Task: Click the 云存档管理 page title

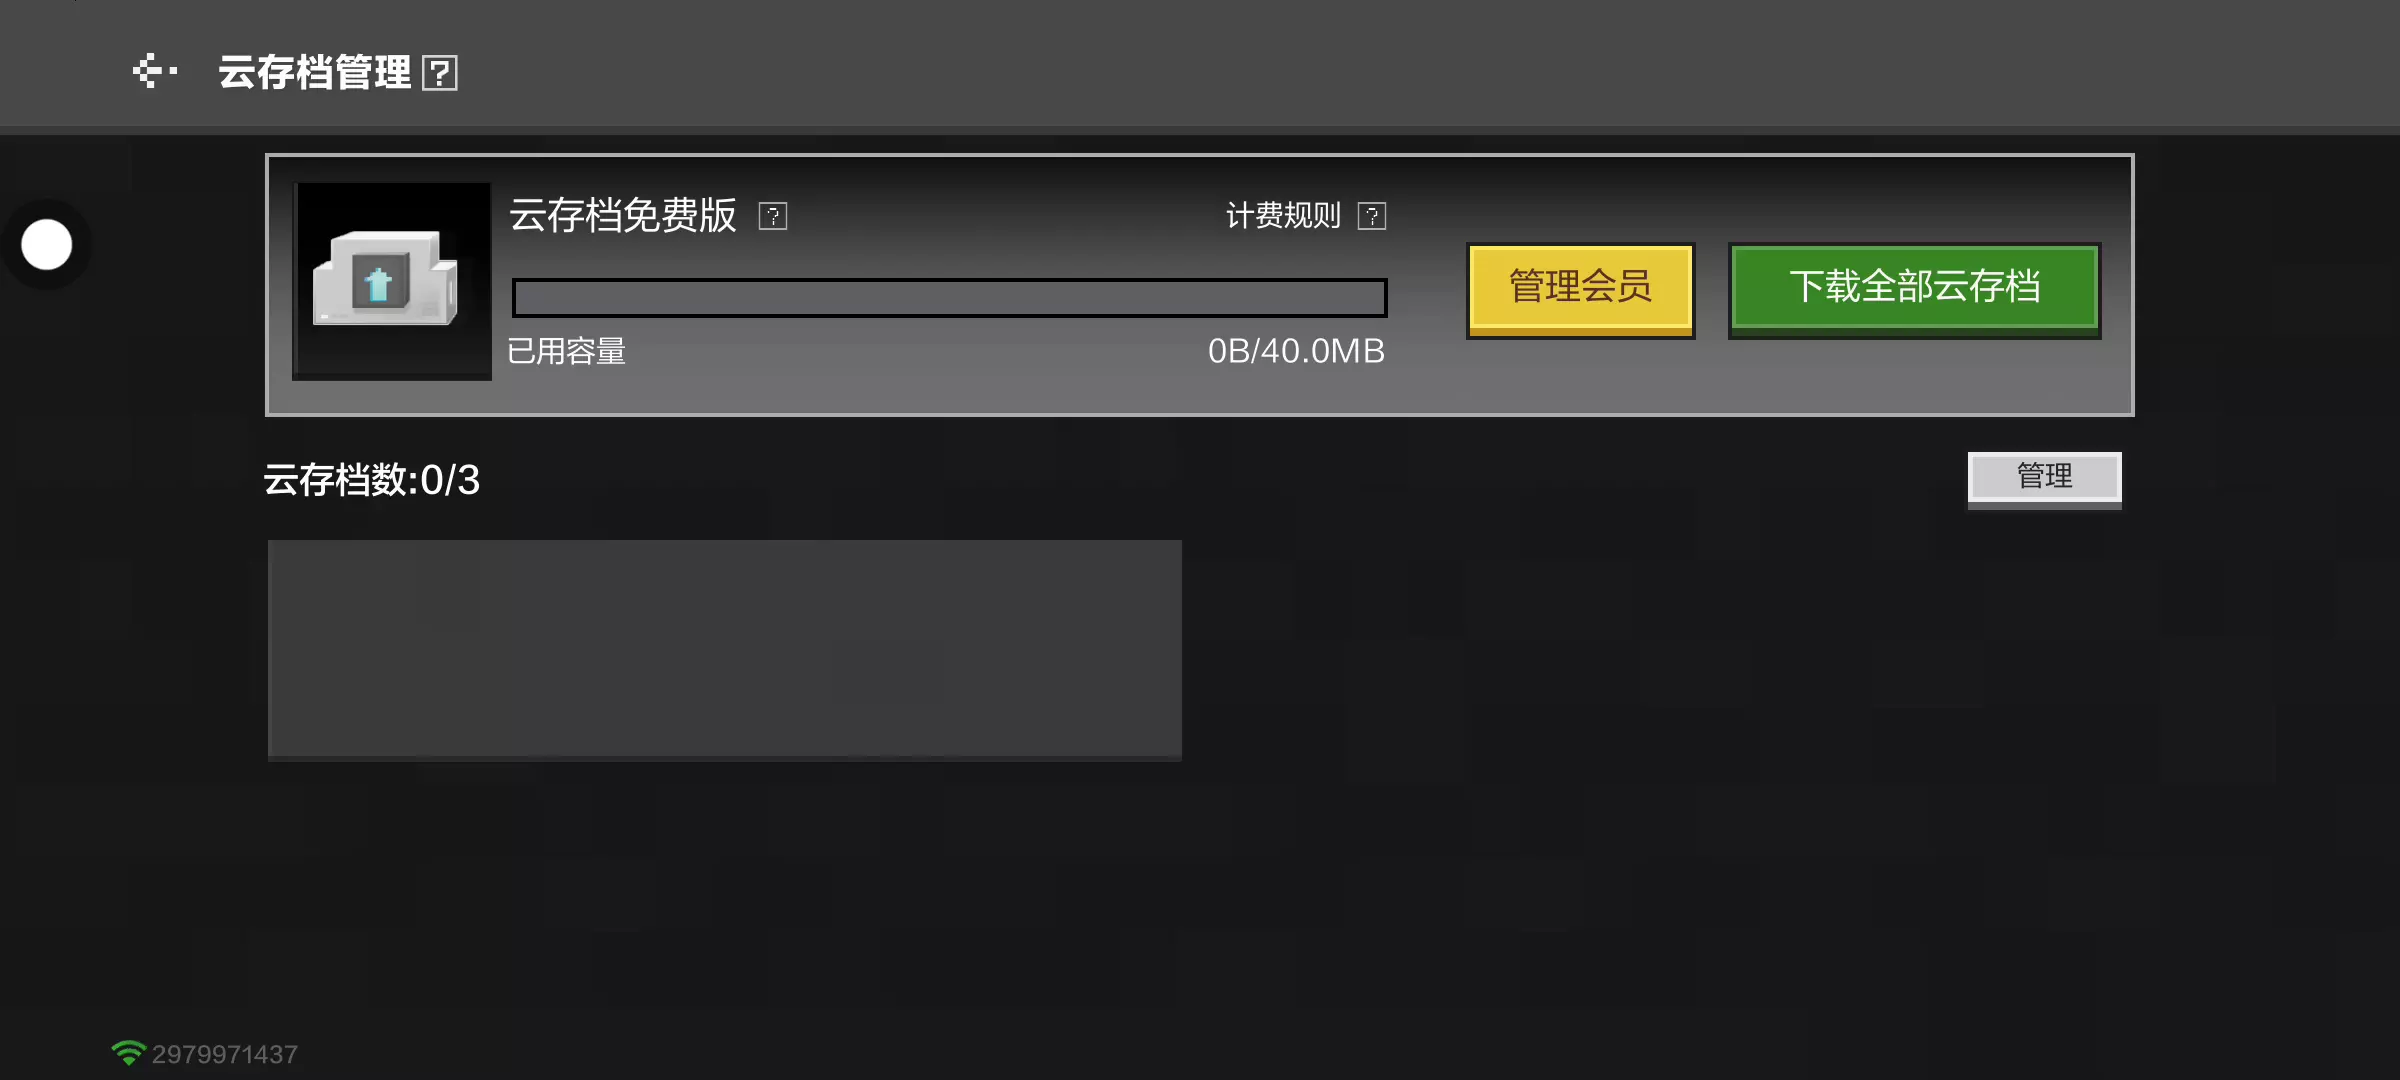Action: point(314,72)
